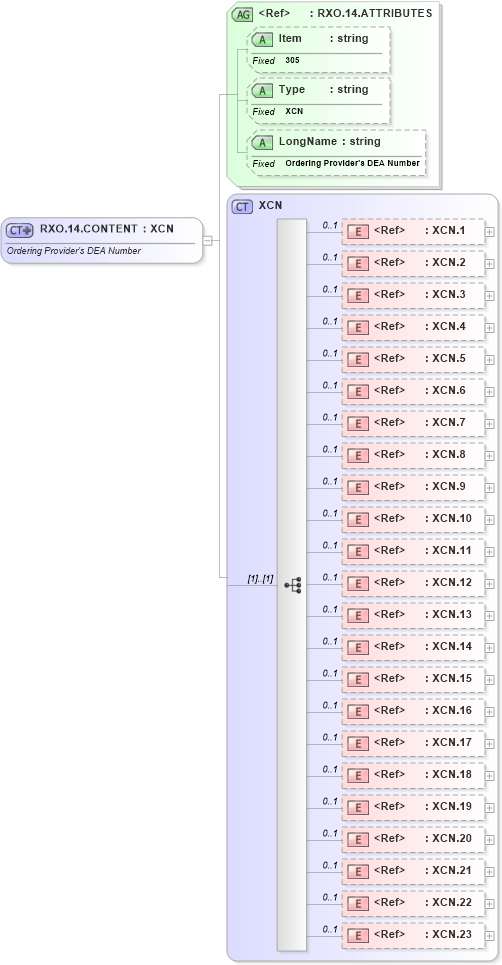This screenshot has width=502, height=965.
Task: Click the CT+ icon of RXO.14.CONTENT
Action: 19,230
